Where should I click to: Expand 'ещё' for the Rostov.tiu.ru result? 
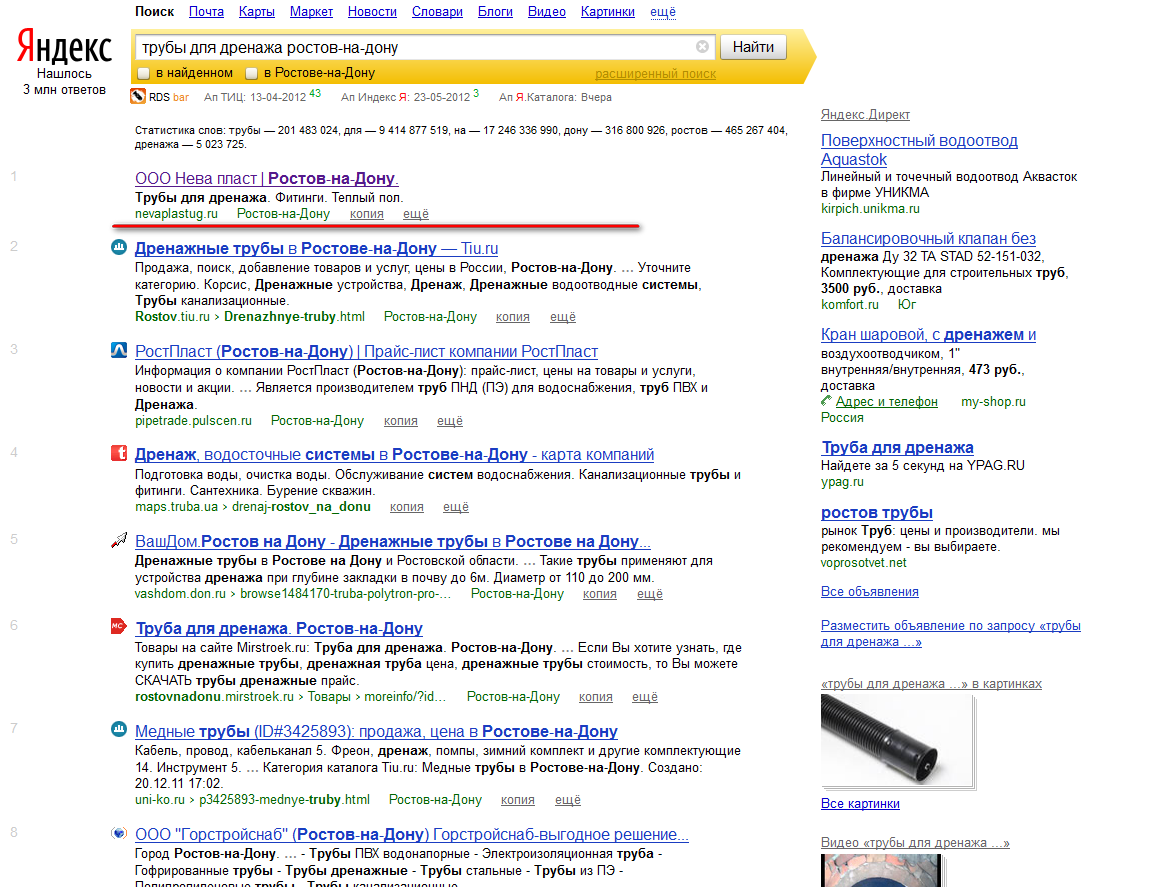pos(563,317)
